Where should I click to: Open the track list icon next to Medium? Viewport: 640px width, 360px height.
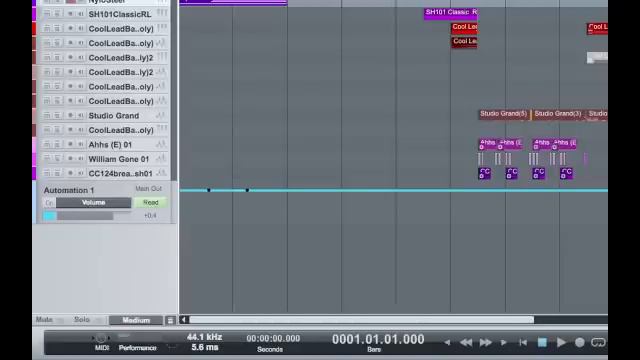tap(171, 320)
